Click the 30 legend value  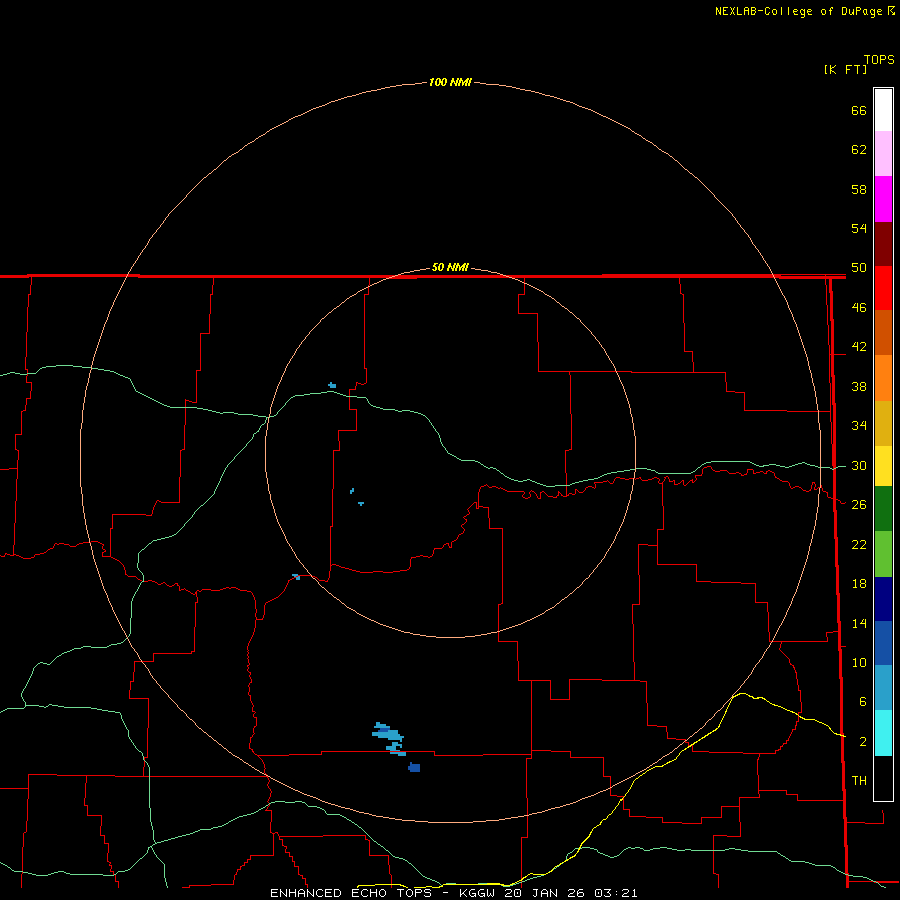click(859, 465)
